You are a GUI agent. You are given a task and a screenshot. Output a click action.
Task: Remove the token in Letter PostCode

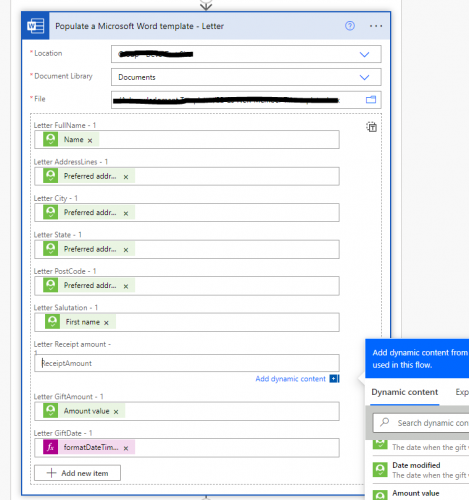point(126,286)
